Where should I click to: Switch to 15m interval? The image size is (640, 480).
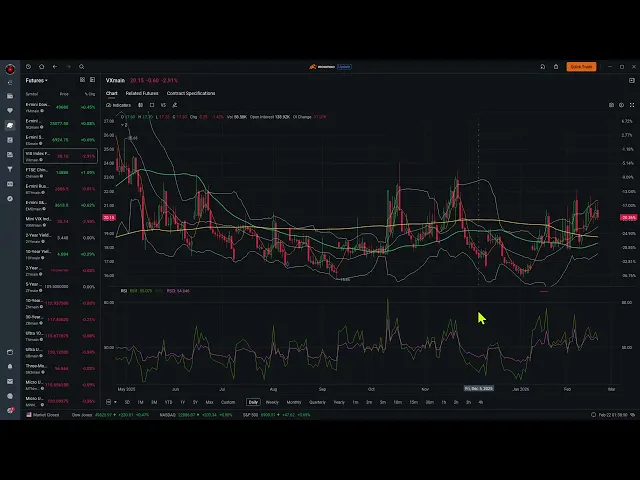coord(414,402)
